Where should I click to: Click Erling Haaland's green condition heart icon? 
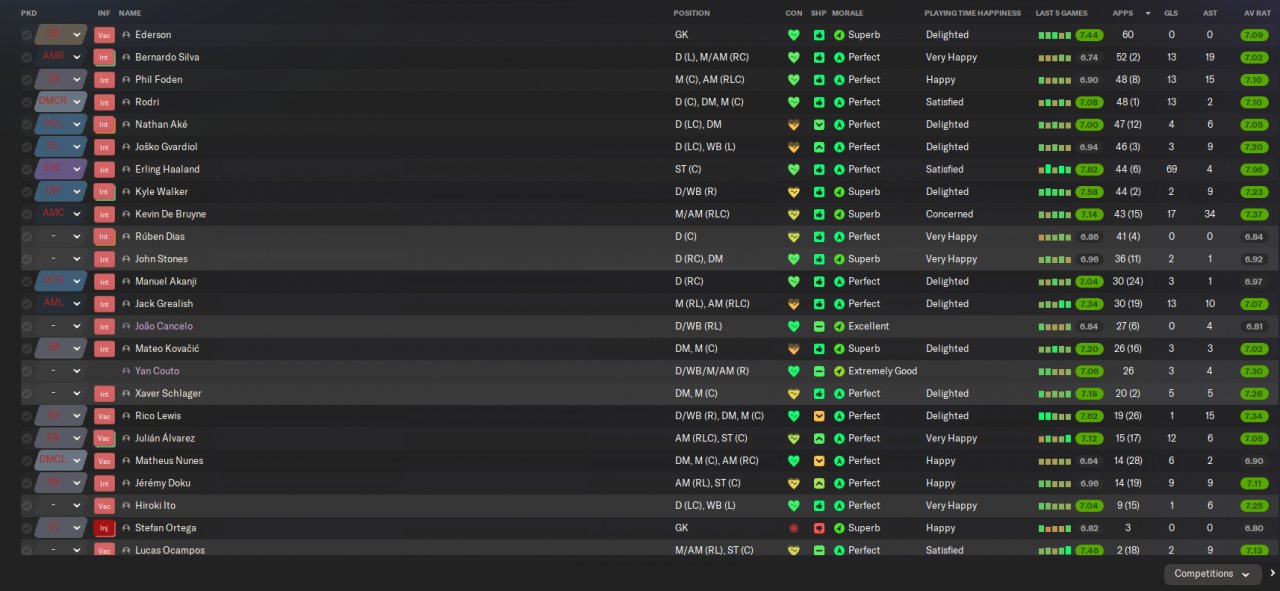[x=794, y=169]
